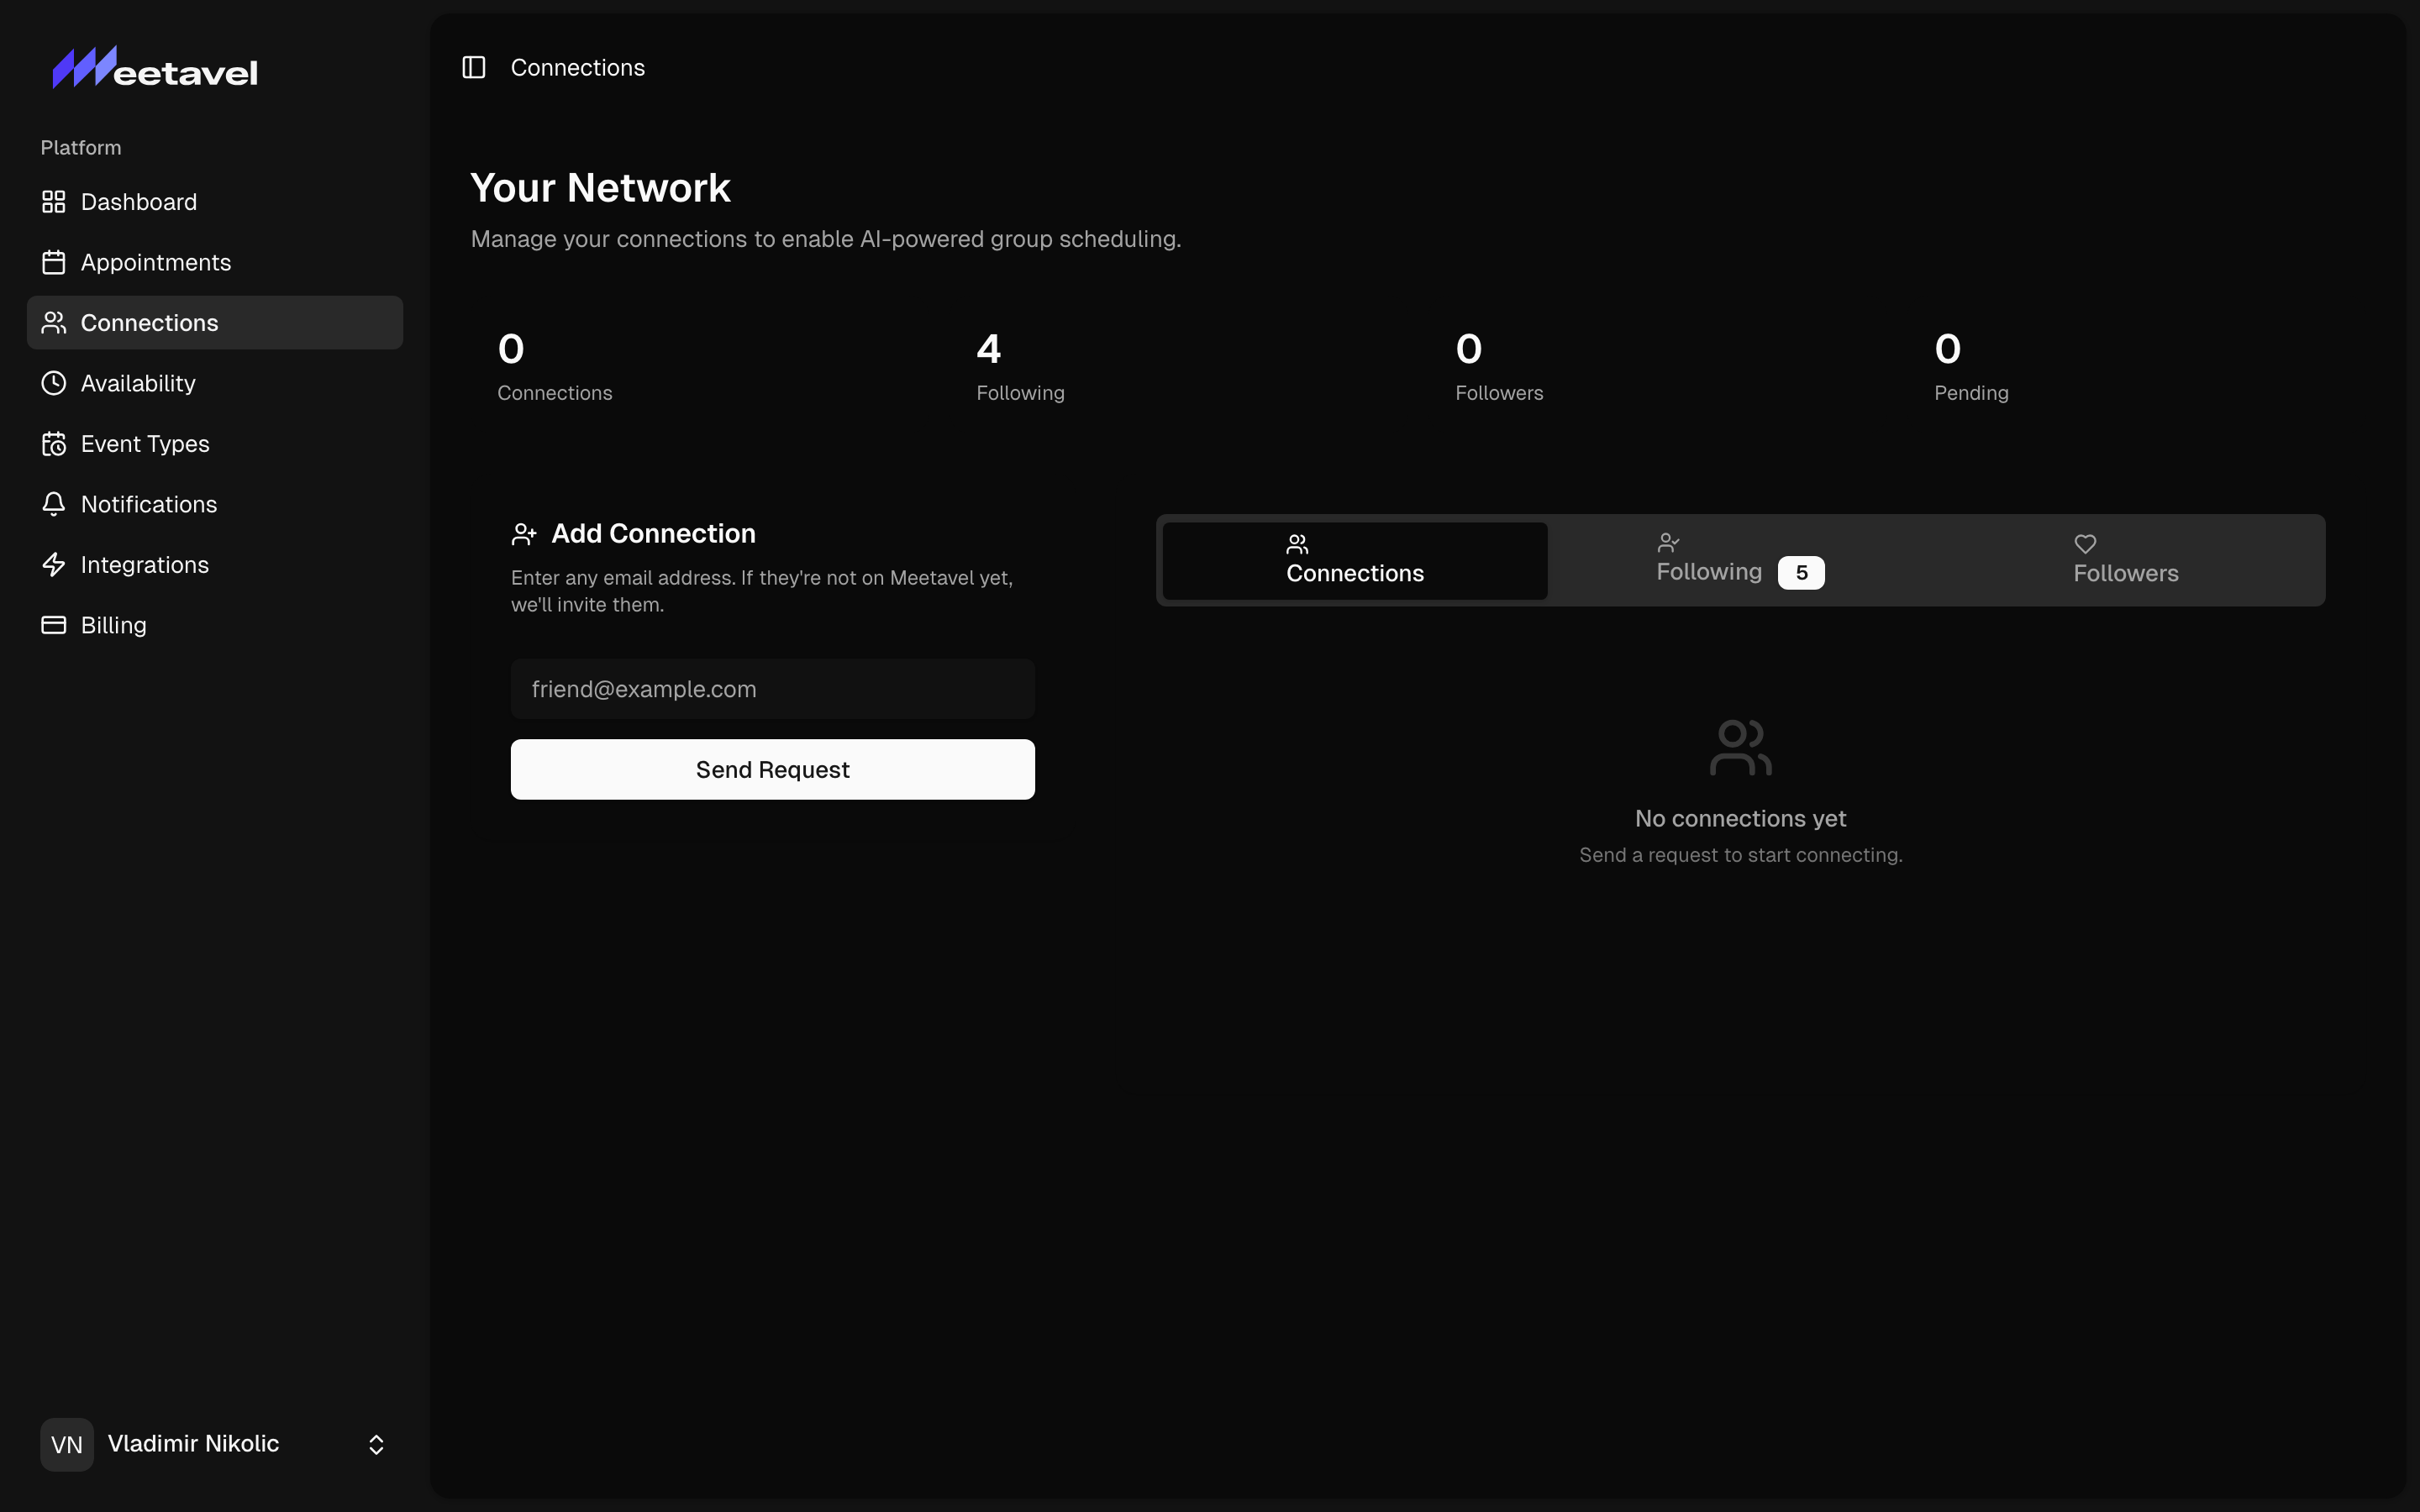The height and width of the screenshot is (1512, 2420).
Task: Click the Meetavel logo
Action: [155, 68]
